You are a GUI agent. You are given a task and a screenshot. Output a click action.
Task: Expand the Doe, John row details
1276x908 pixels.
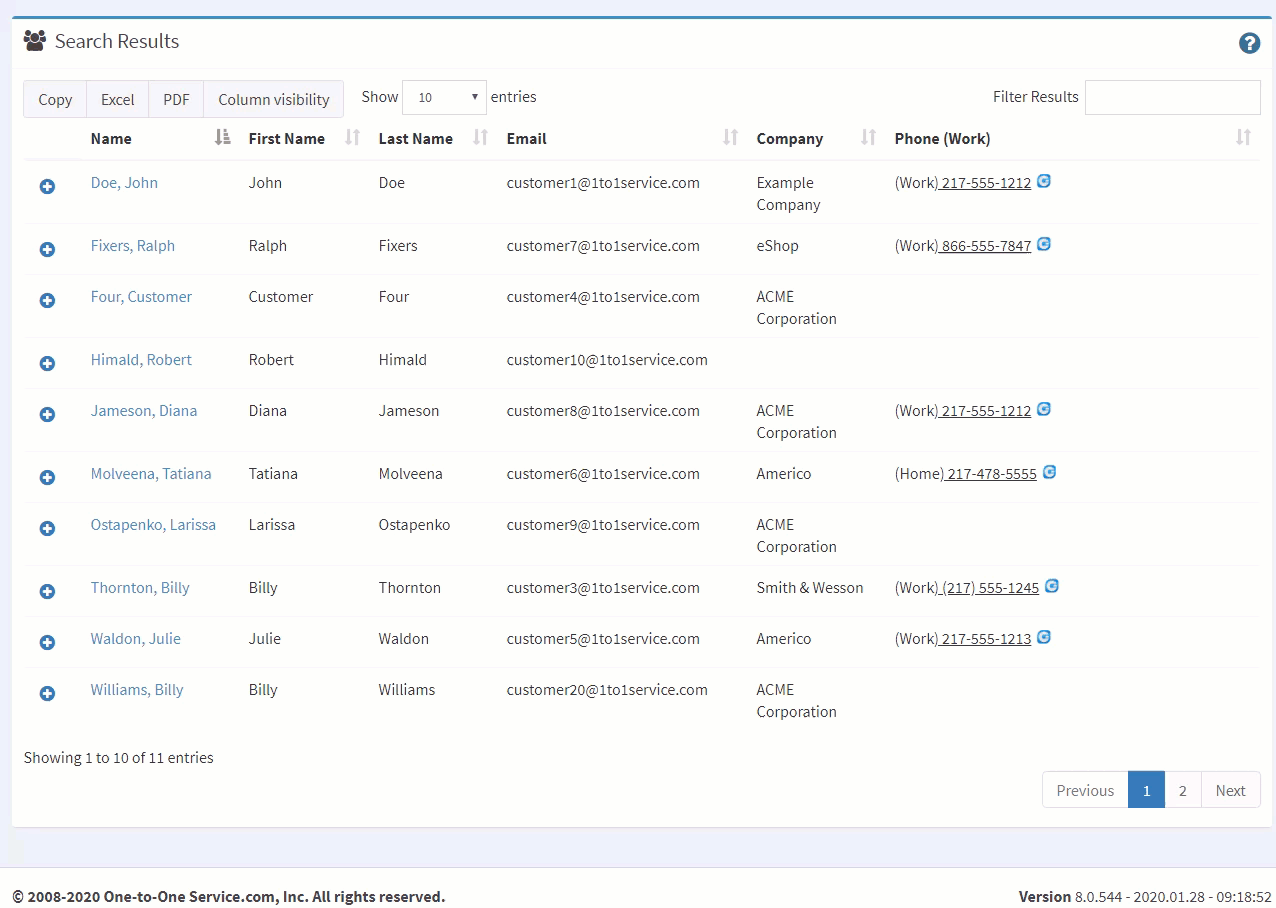point(47,187)
